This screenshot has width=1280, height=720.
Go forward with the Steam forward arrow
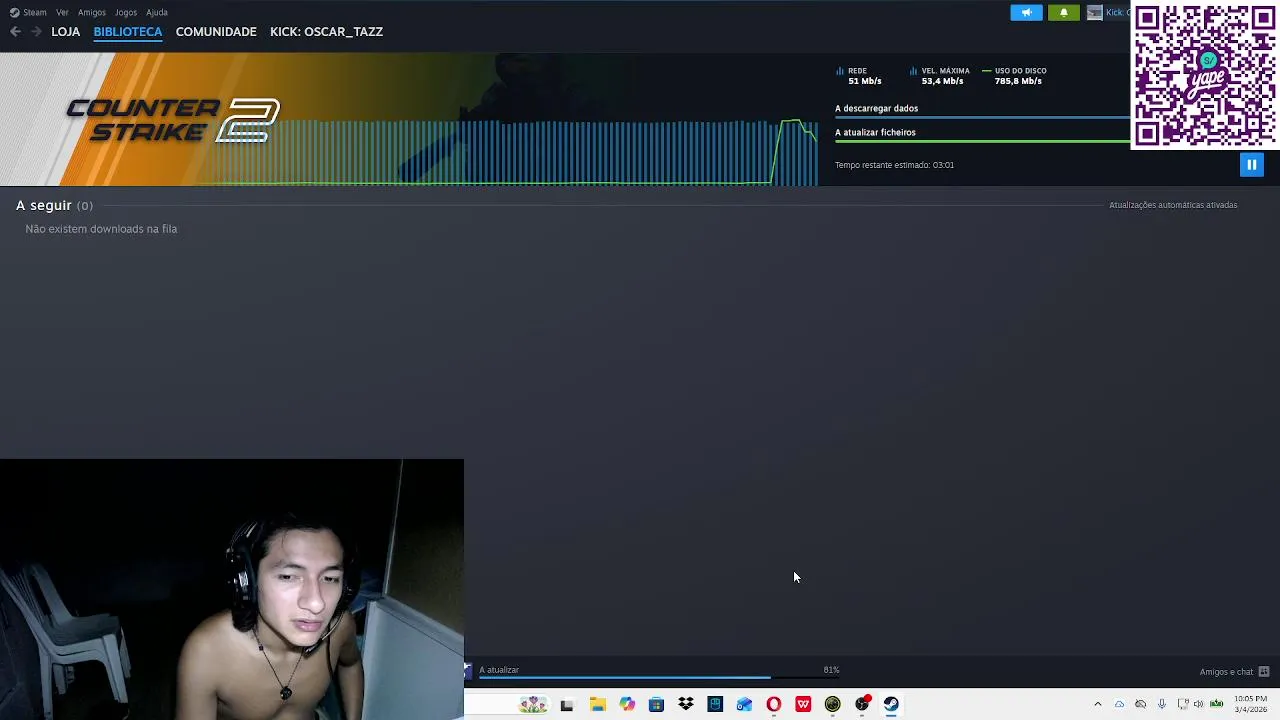coord(36,32)
